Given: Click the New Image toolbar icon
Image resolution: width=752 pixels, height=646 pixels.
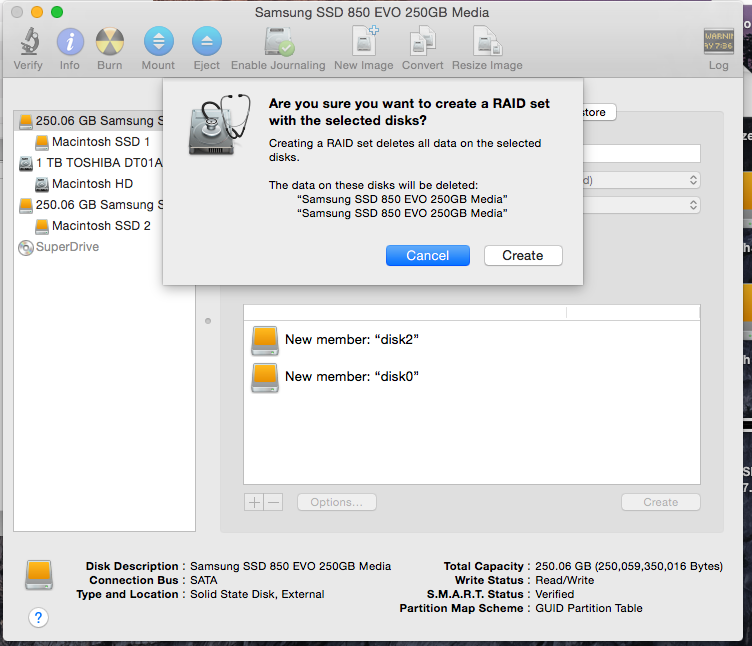Looking at the screenshot, I should click(x=364, y=41).
